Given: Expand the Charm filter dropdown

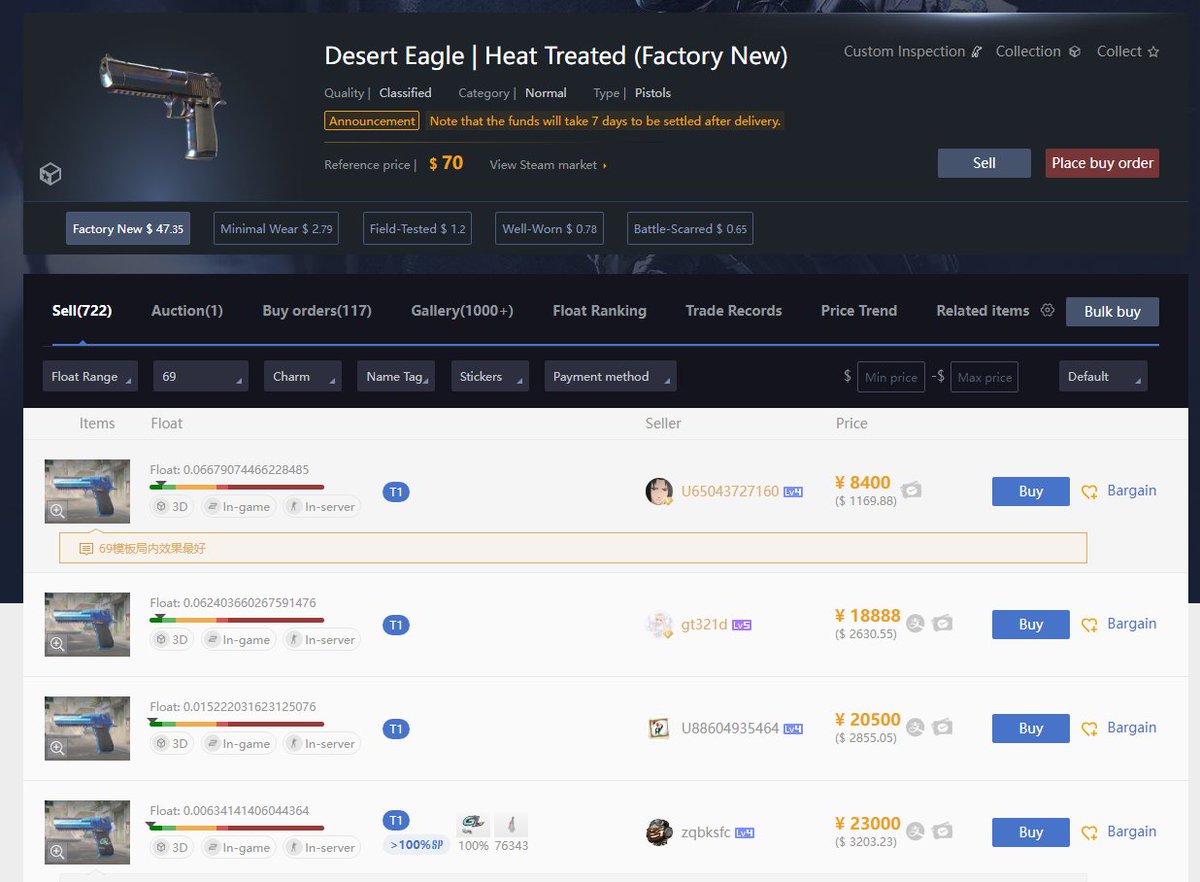Looking at the screenshot, I should (303, 376).
